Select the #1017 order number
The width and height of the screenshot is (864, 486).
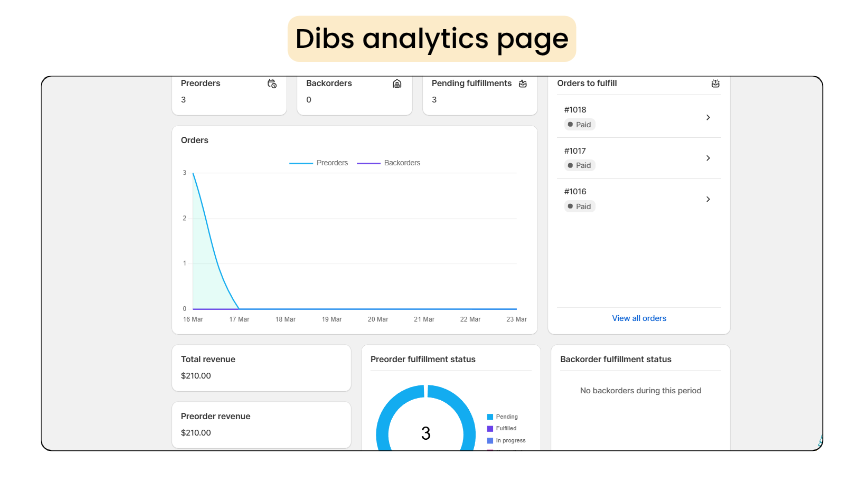[x=575, y=151]
